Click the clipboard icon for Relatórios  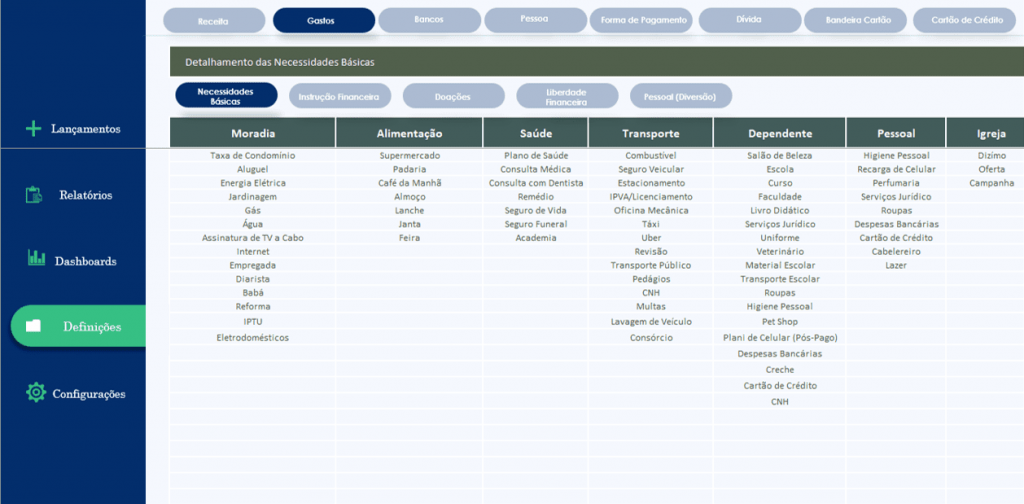pos(34,195)
